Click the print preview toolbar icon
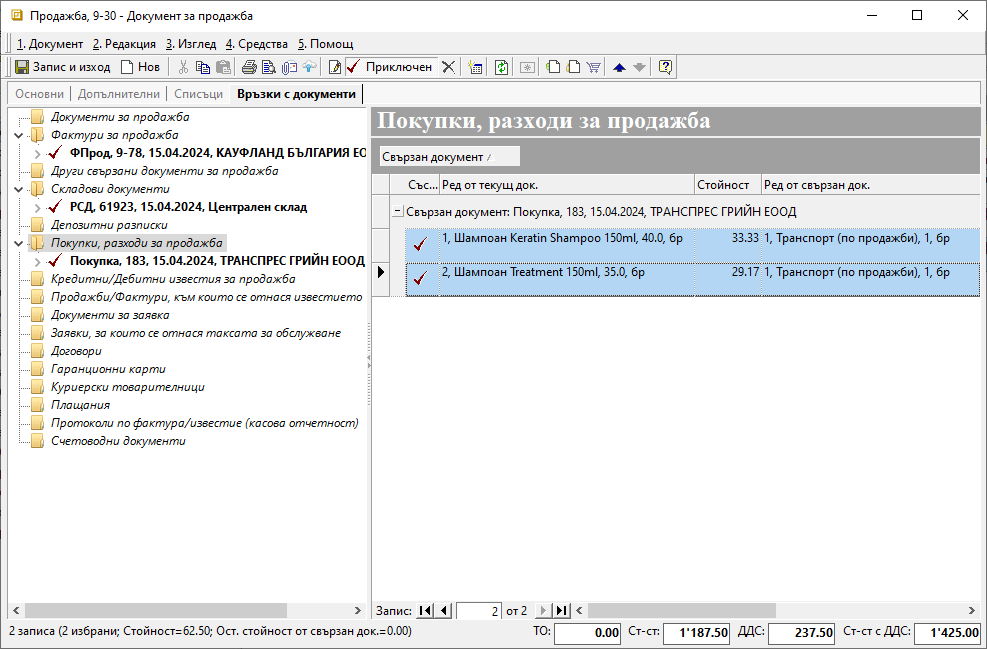Image resolution: width=987 pixels, height=649 pixels. [269, 67]
